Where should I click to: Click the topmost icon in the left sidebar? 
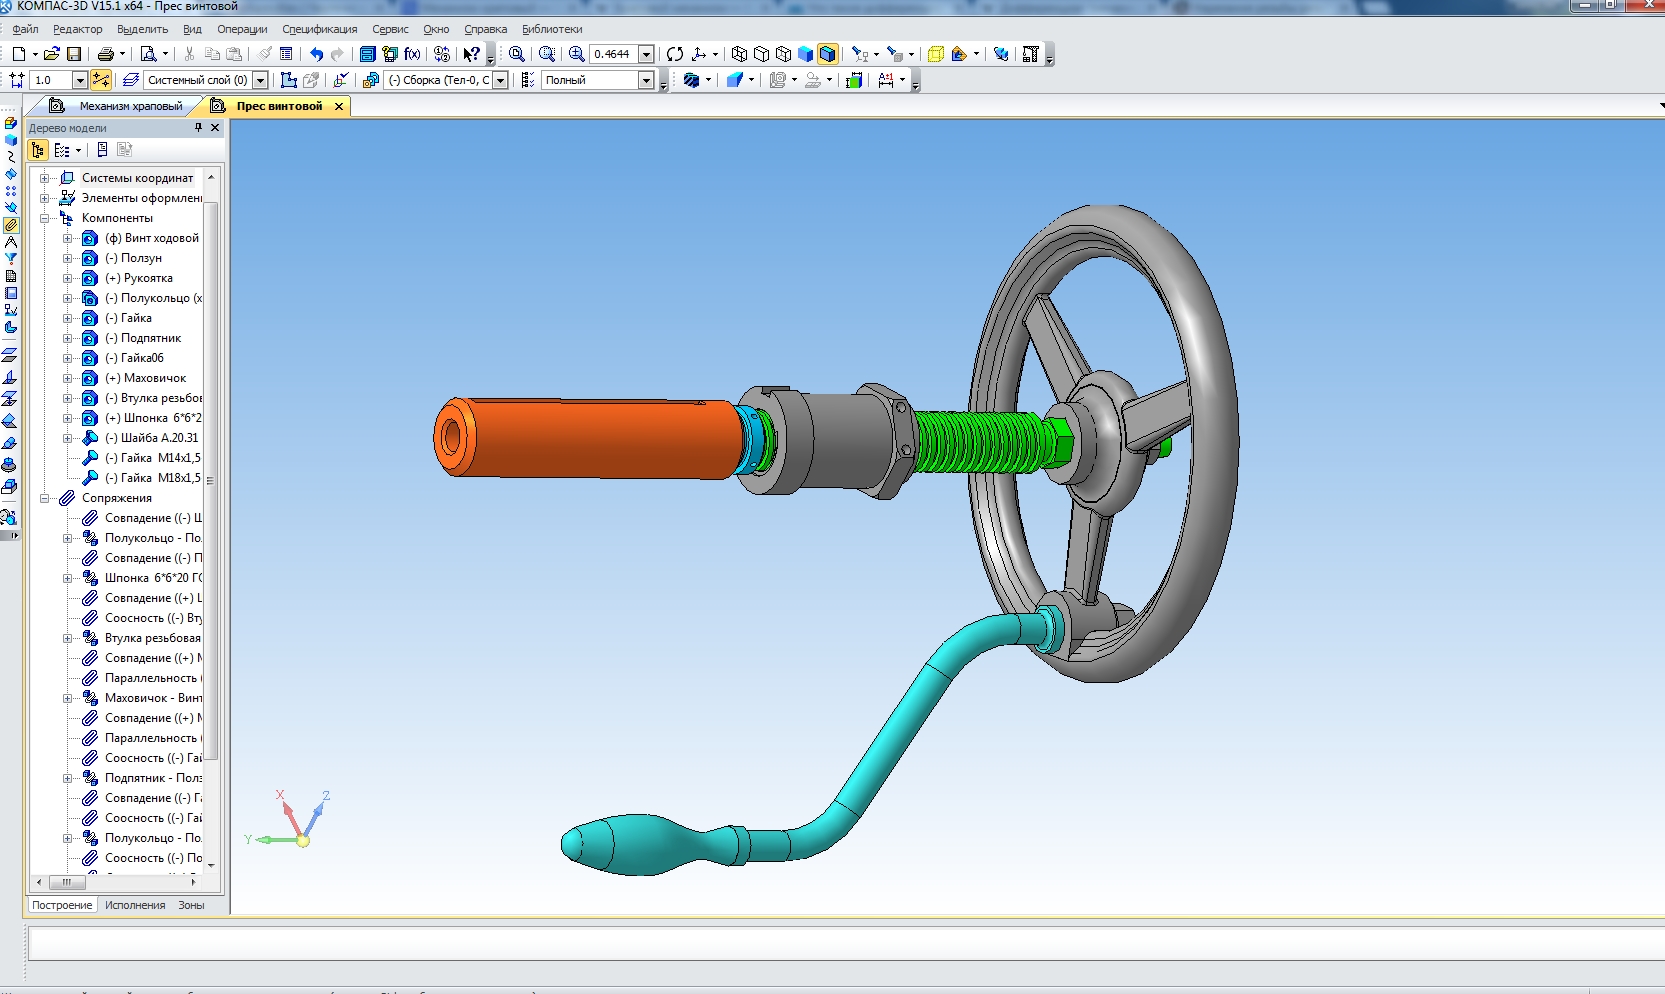coord(11,123)
